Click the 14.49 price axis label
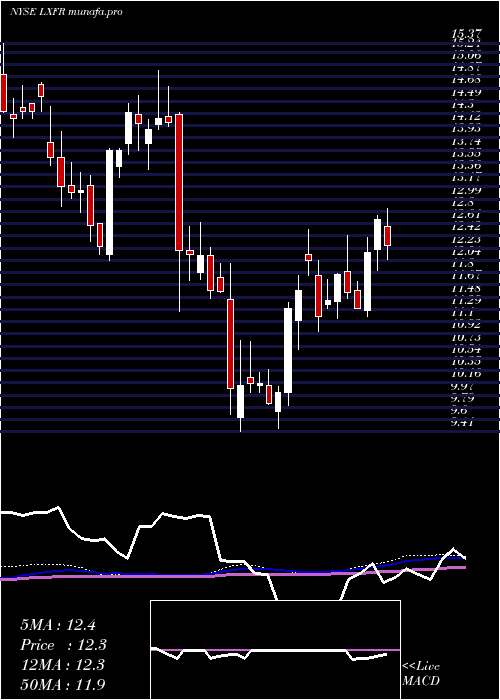This screenshot has height=700, width=500. [466, 93]
